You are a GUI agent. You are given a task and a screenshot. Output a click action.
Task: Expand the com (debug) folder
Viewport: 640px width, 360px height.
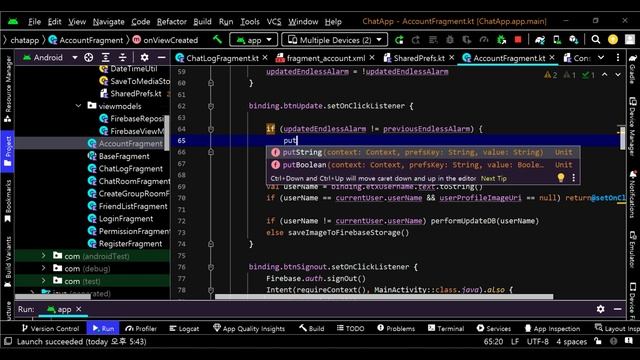44,269
